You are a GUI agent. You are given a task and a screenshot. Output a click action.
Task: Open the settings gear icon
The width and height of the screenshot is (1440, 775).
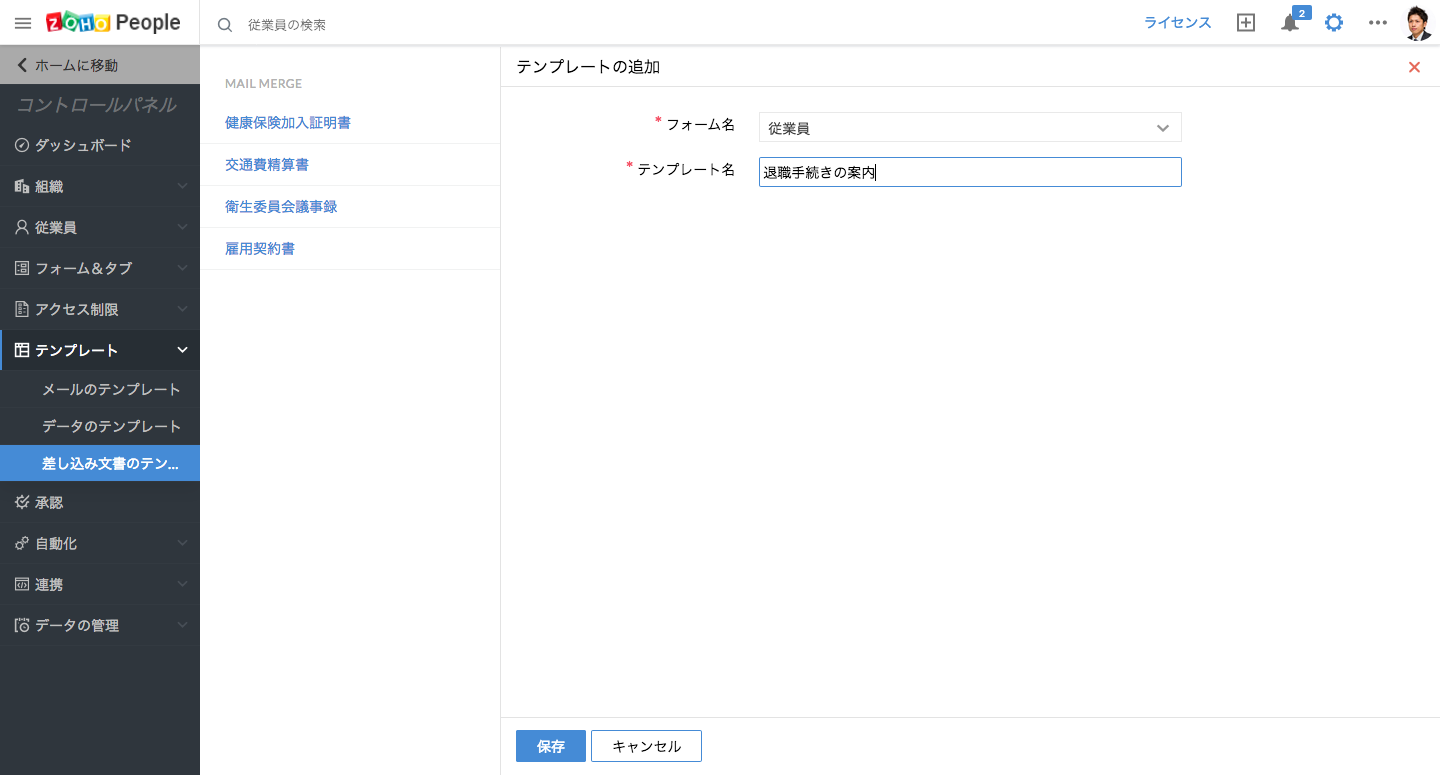pos(1334,23)
